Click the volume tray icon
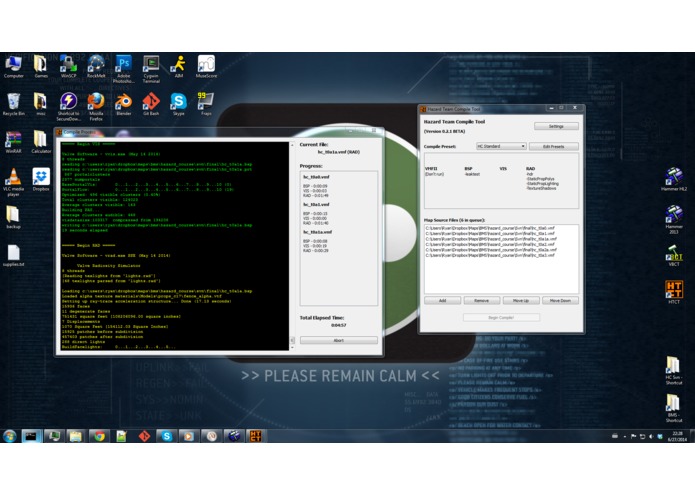The width and height of the screenshot is (695, 494). click(650, 436)
